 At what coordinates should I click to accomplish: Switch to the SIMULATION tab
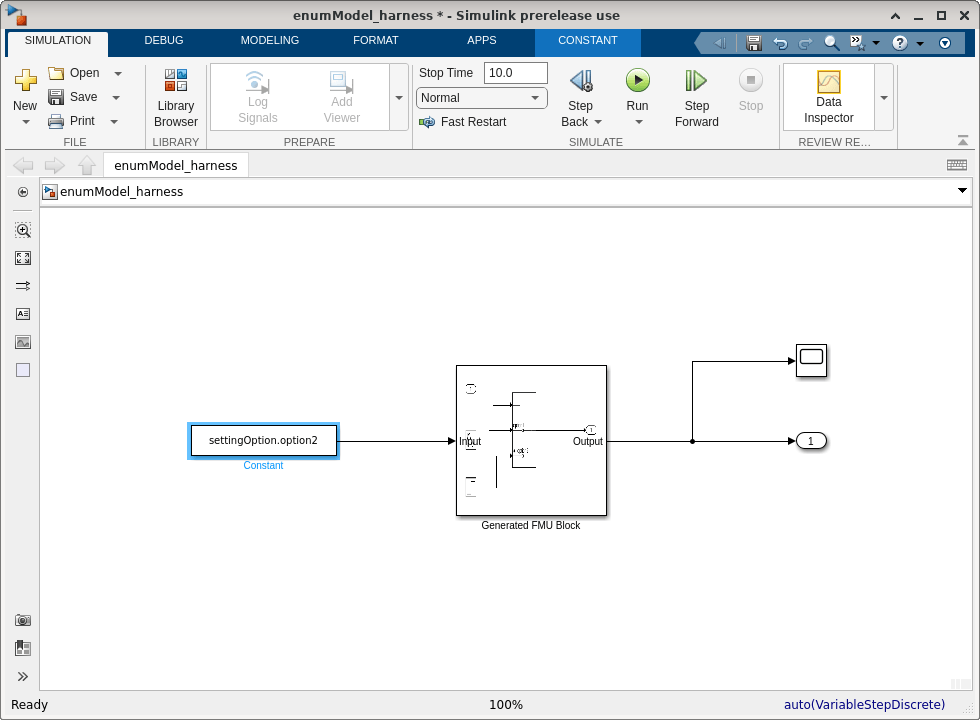(58, 41)
